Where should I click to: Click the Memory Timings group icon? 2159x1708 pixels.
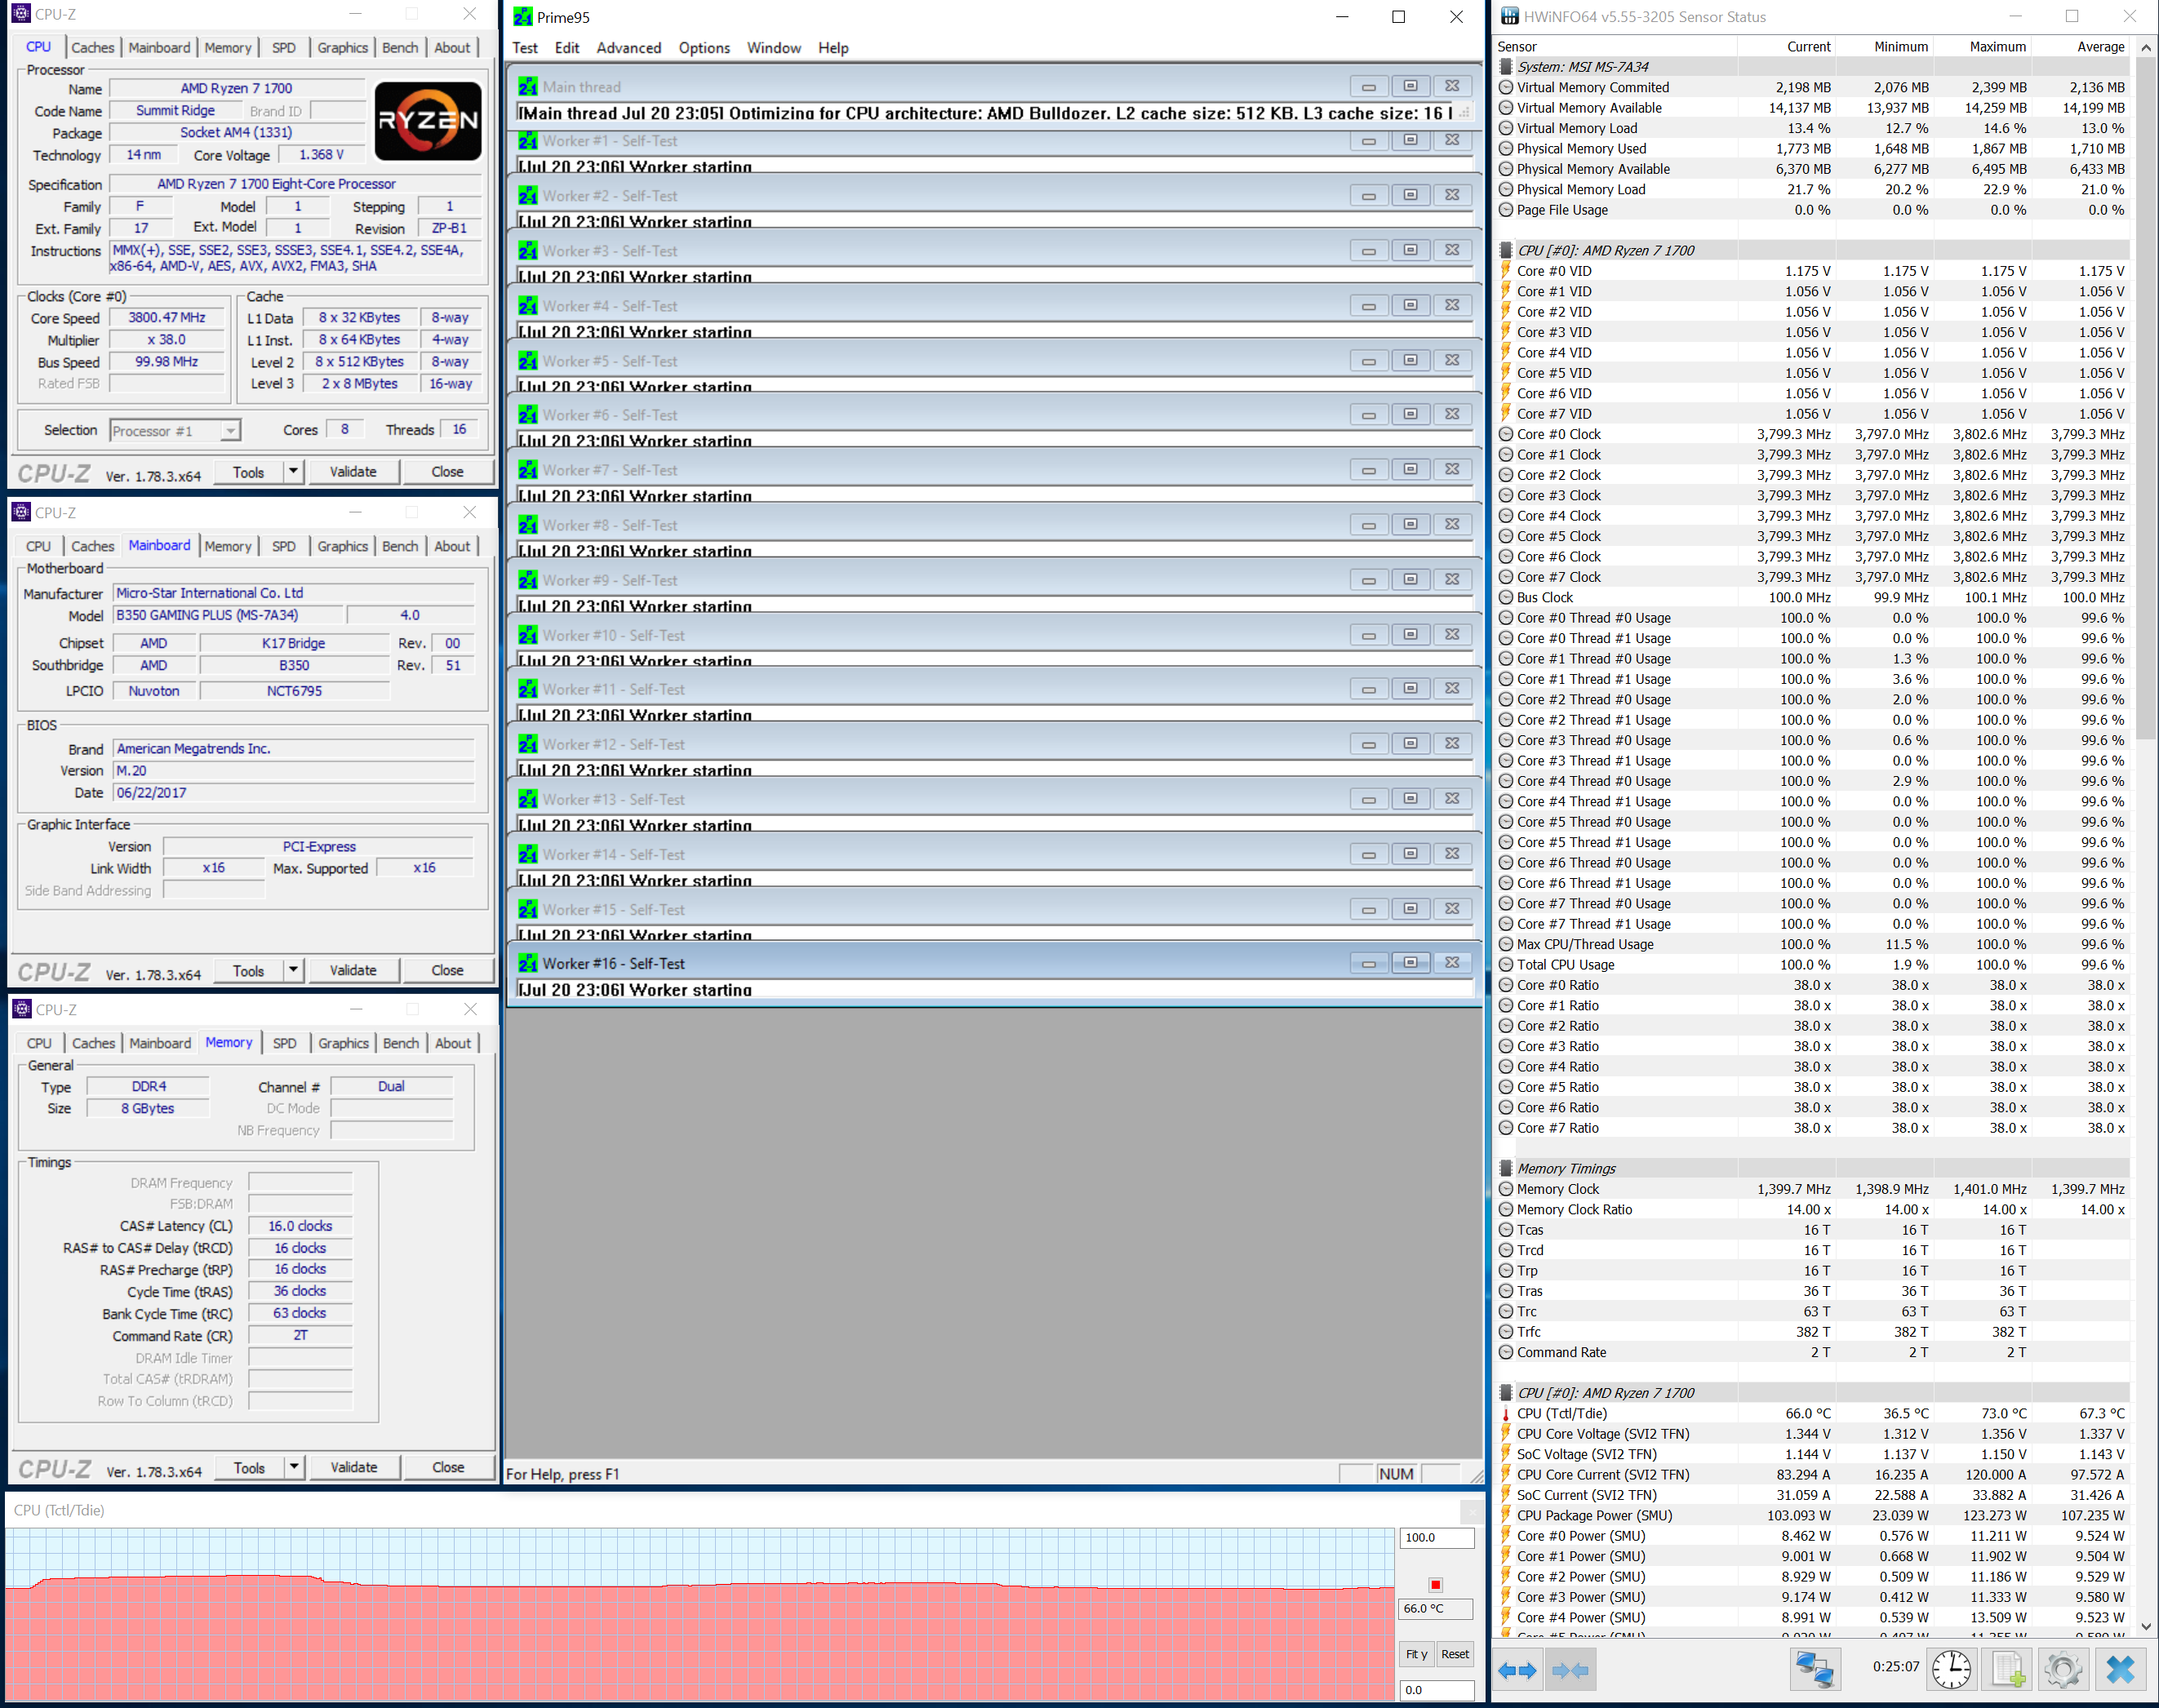tap(1506, 1168)
